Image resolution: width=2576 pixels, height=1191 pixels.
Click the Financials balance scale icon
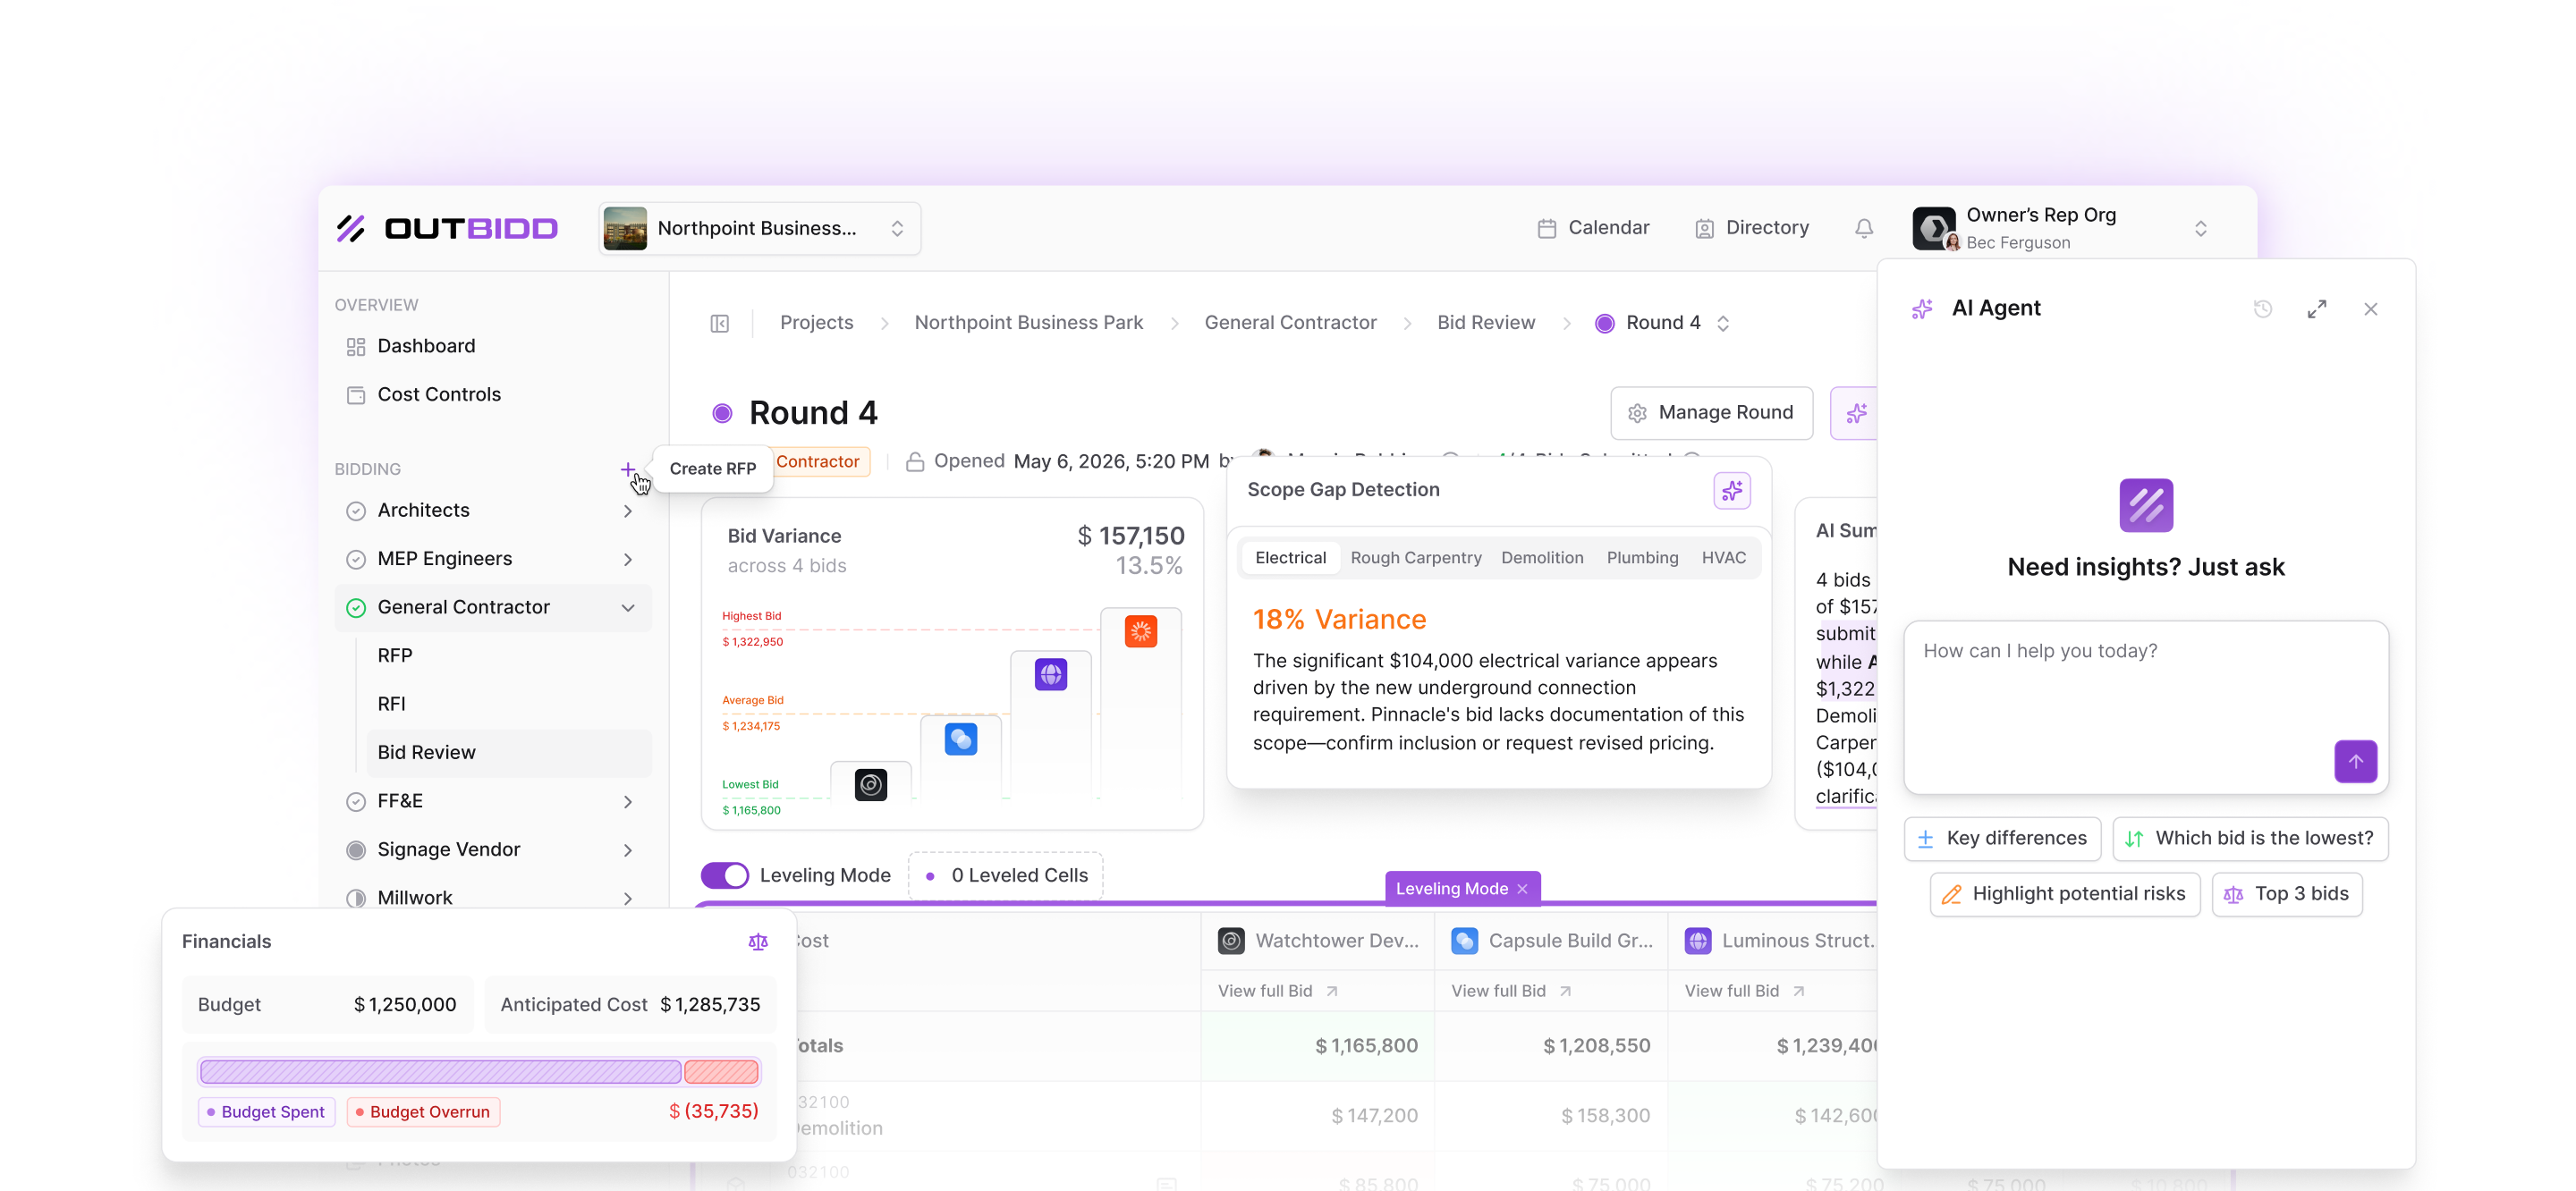[758, 942]
